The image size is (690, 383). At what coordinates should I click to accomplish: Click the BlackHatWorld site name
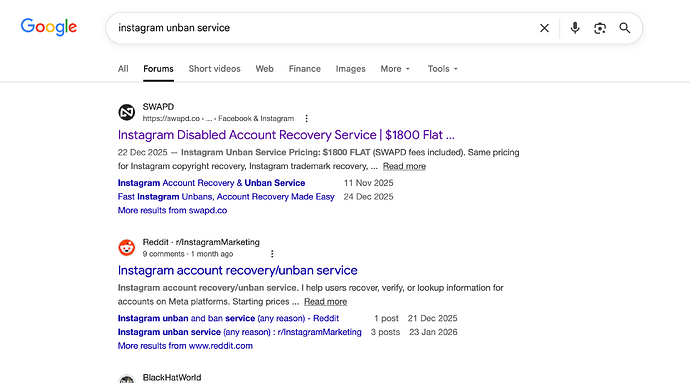pos(172,378)
